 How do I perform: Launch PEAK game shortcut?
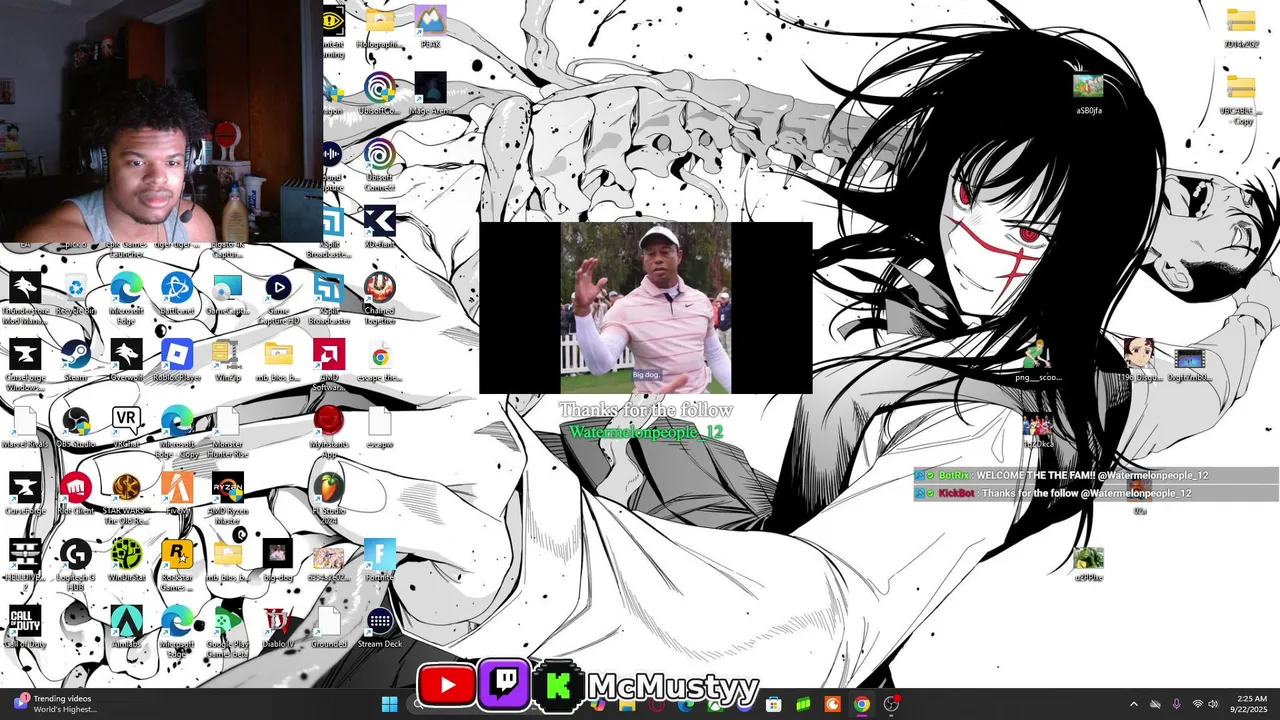tap(430, 27)
